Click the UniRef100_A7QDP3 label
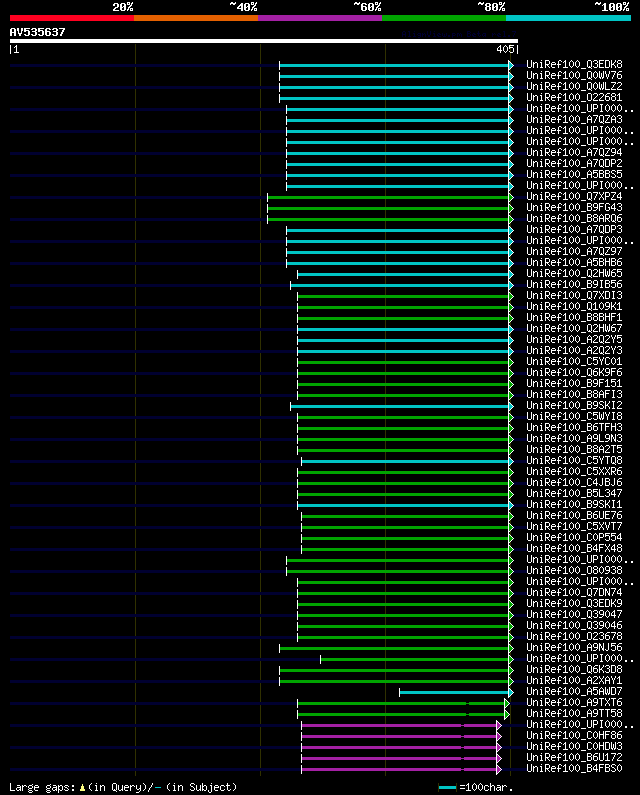Image resolution: width=640 pixels, height=795 pixels. (x=574, y=230)
